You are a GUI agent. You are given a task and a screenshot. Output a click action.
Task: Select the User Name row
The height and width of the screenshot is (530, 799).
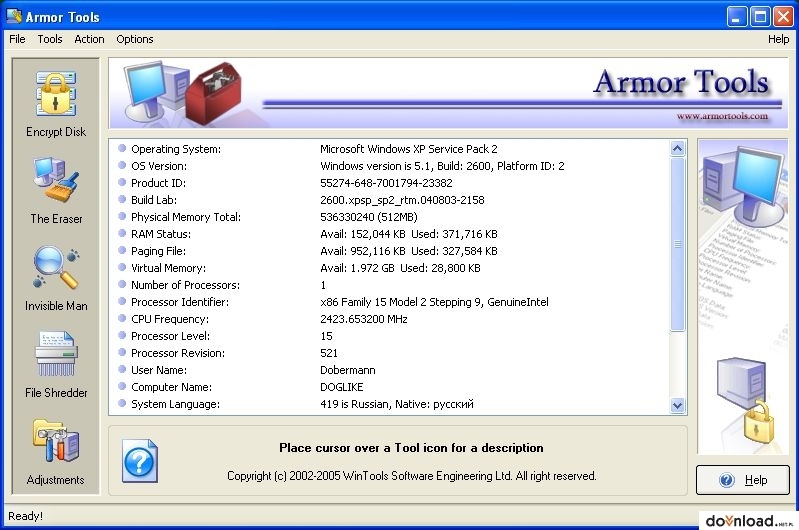click(389, 370)
